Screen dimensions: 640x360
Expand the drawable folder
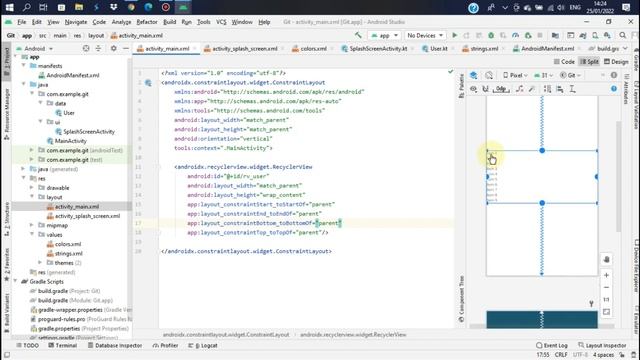coord(32,188)
